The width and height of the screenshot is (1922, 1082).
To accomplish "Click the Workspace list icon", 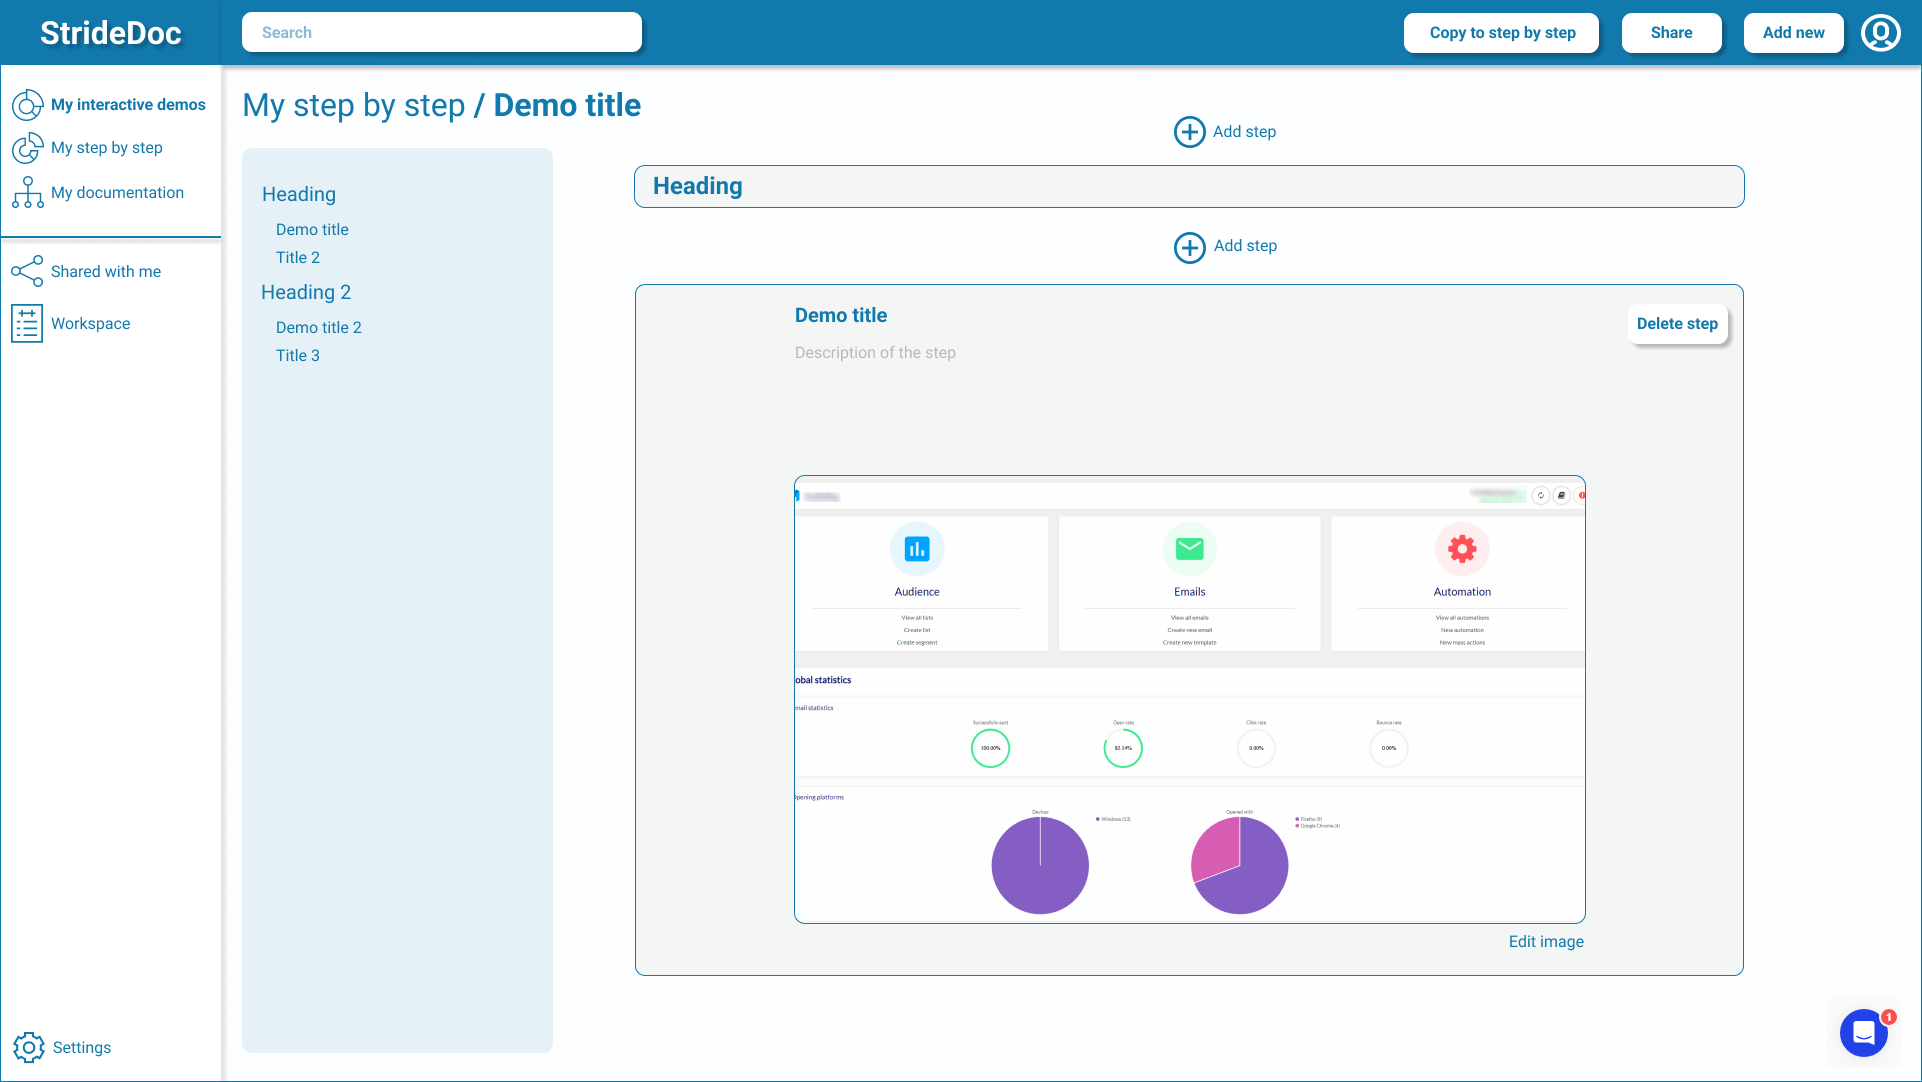I will (27, 323).
